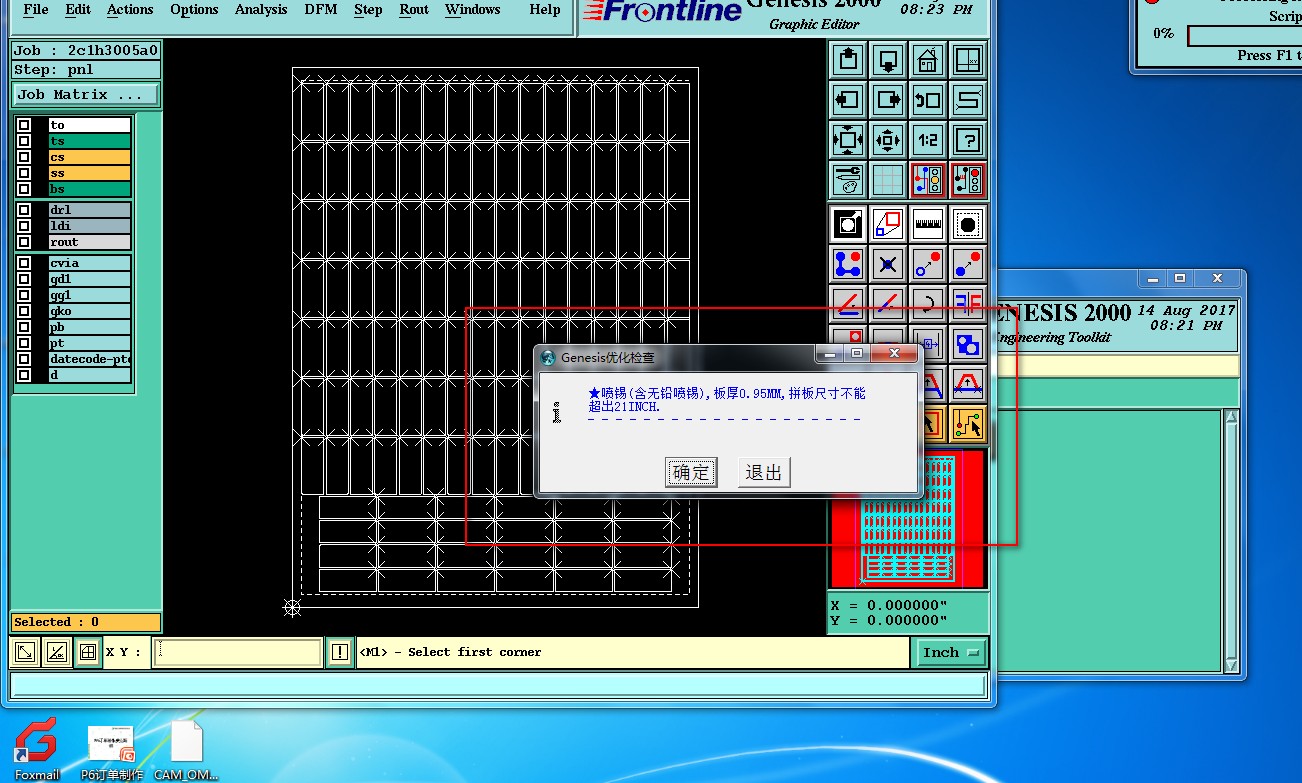Select the 'datecode-pt' layer name
Image resolution: width=1302 pixels, height=783 pixels.
click(90, 359)
